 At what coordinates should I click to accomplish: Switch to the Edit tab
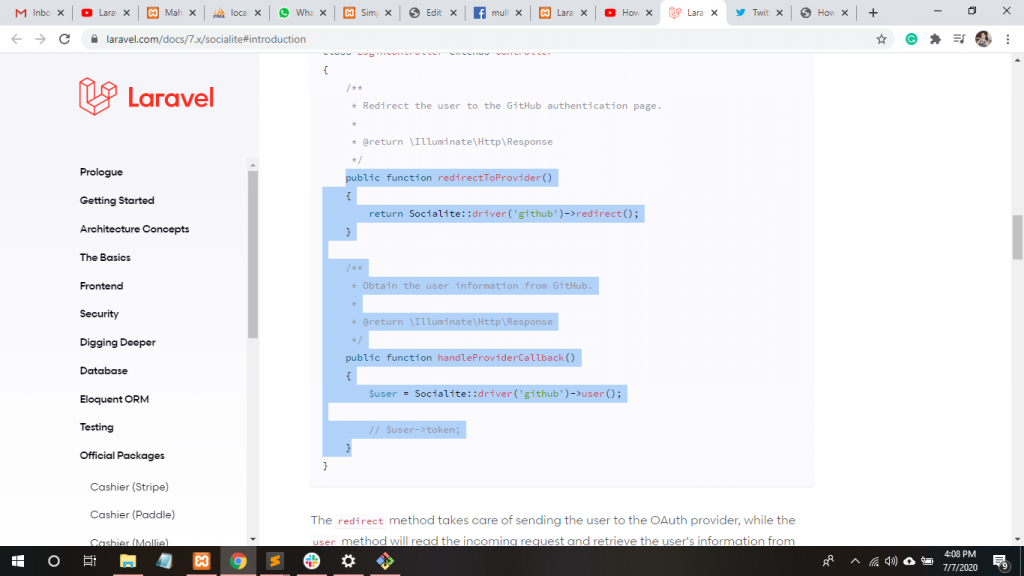click(x=432, y=13)
